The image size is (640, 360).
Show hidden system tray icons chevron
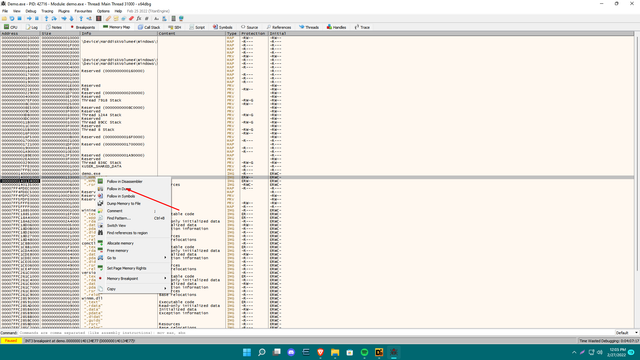coord(574,352)
